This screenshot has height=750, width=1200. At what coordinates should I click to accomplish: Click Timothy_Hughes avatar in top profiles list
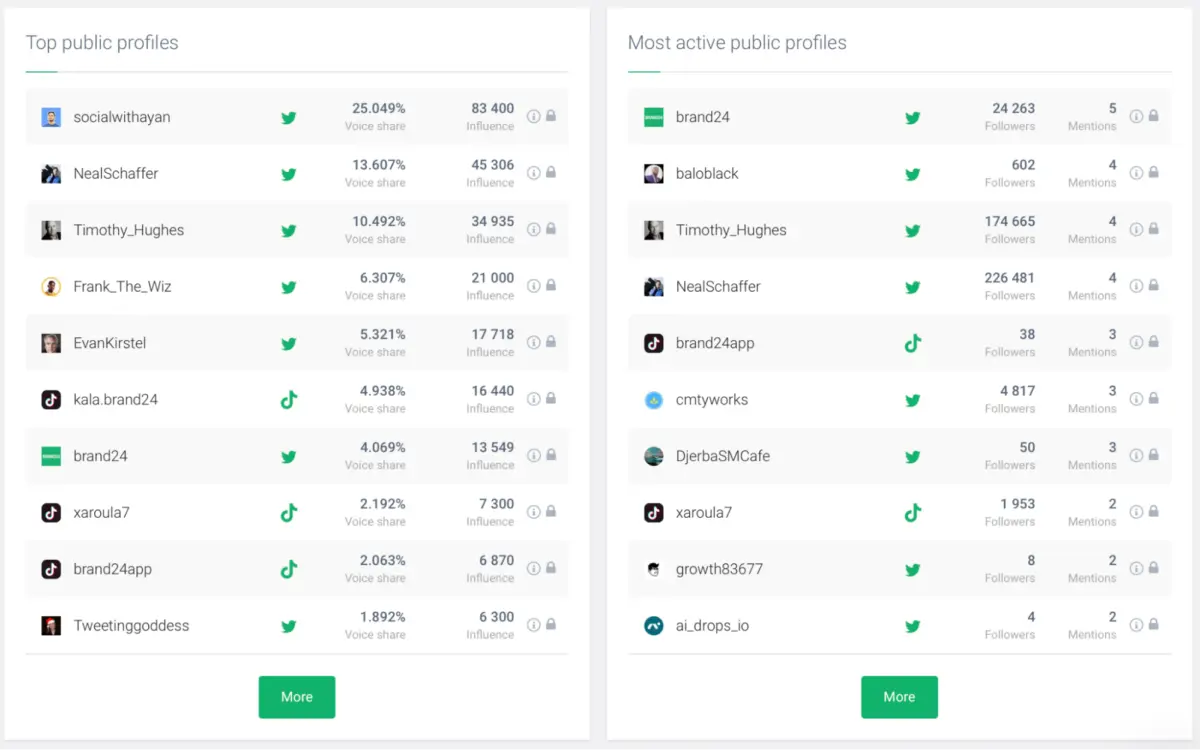point(51,230)
